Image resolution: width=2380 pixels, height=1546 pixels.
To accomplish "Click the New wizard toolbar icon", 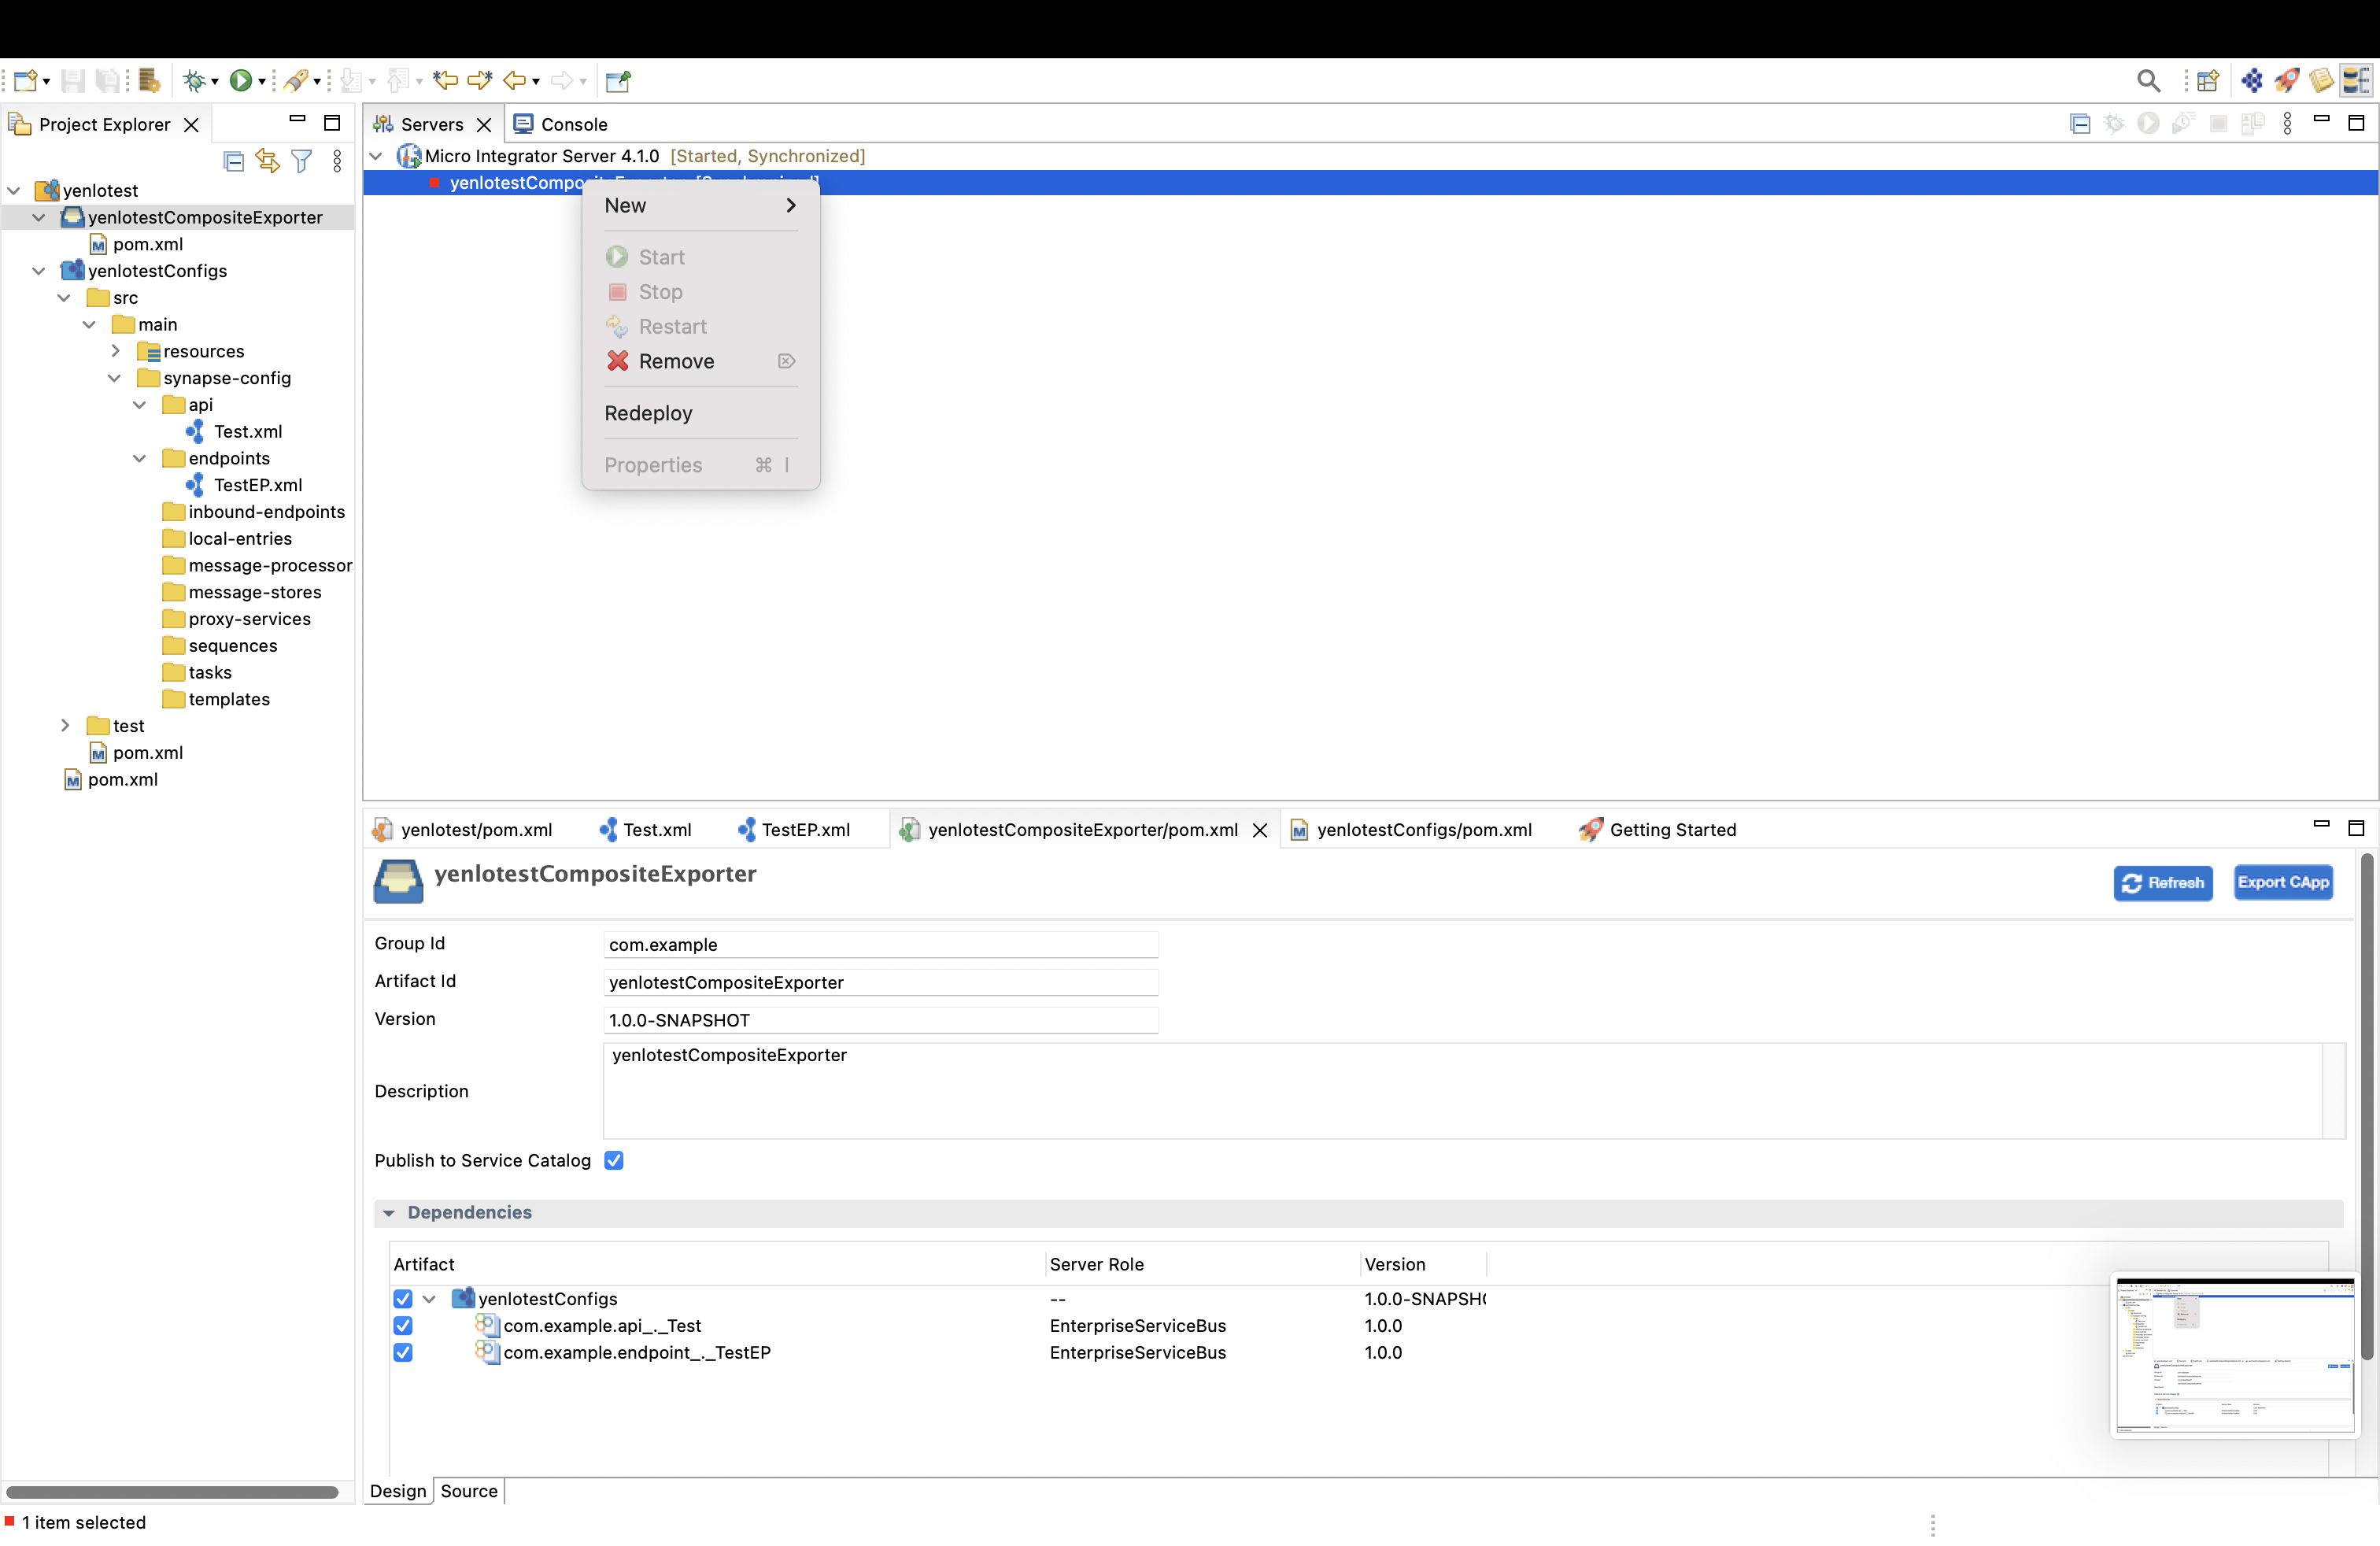I will point(26,80).
